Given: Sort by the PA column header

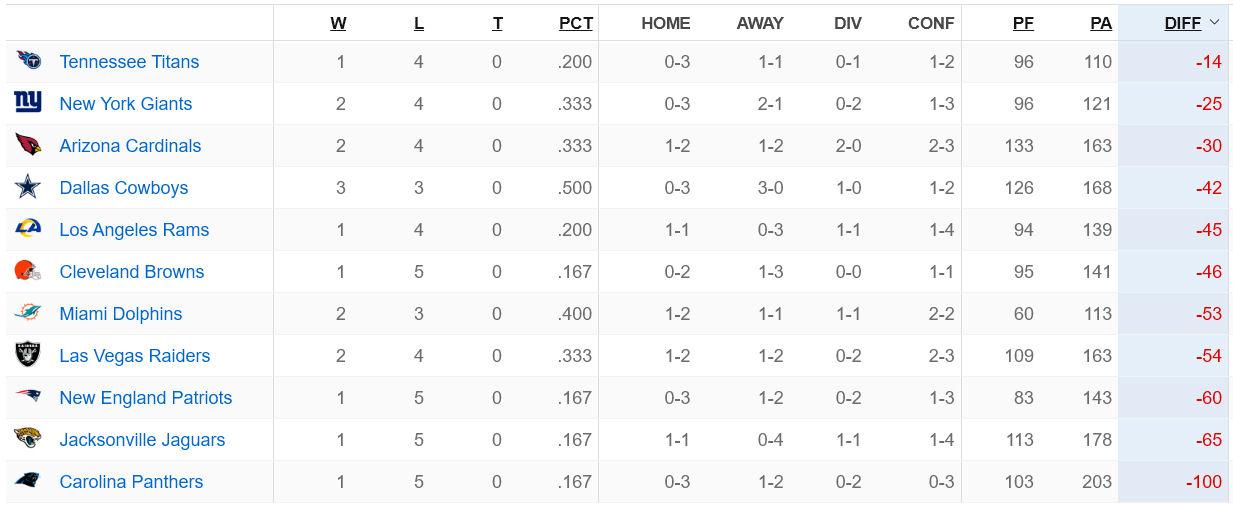Looking at the screenshot, I should (1101, 23).
